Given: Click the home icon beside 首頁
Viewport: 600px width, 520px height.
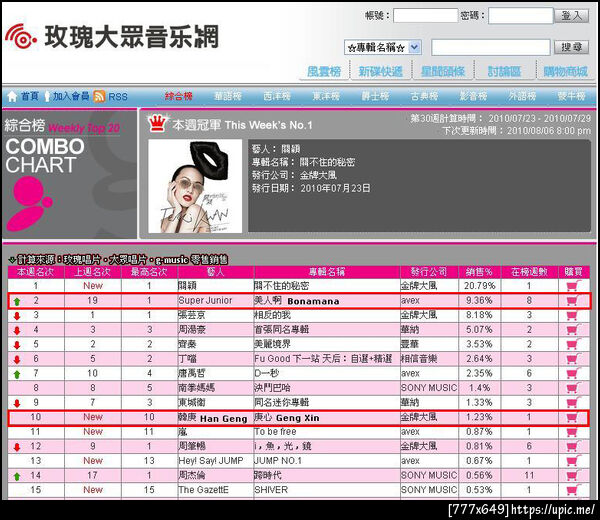Looking at the screenshot, I should [x=12, y=96].
